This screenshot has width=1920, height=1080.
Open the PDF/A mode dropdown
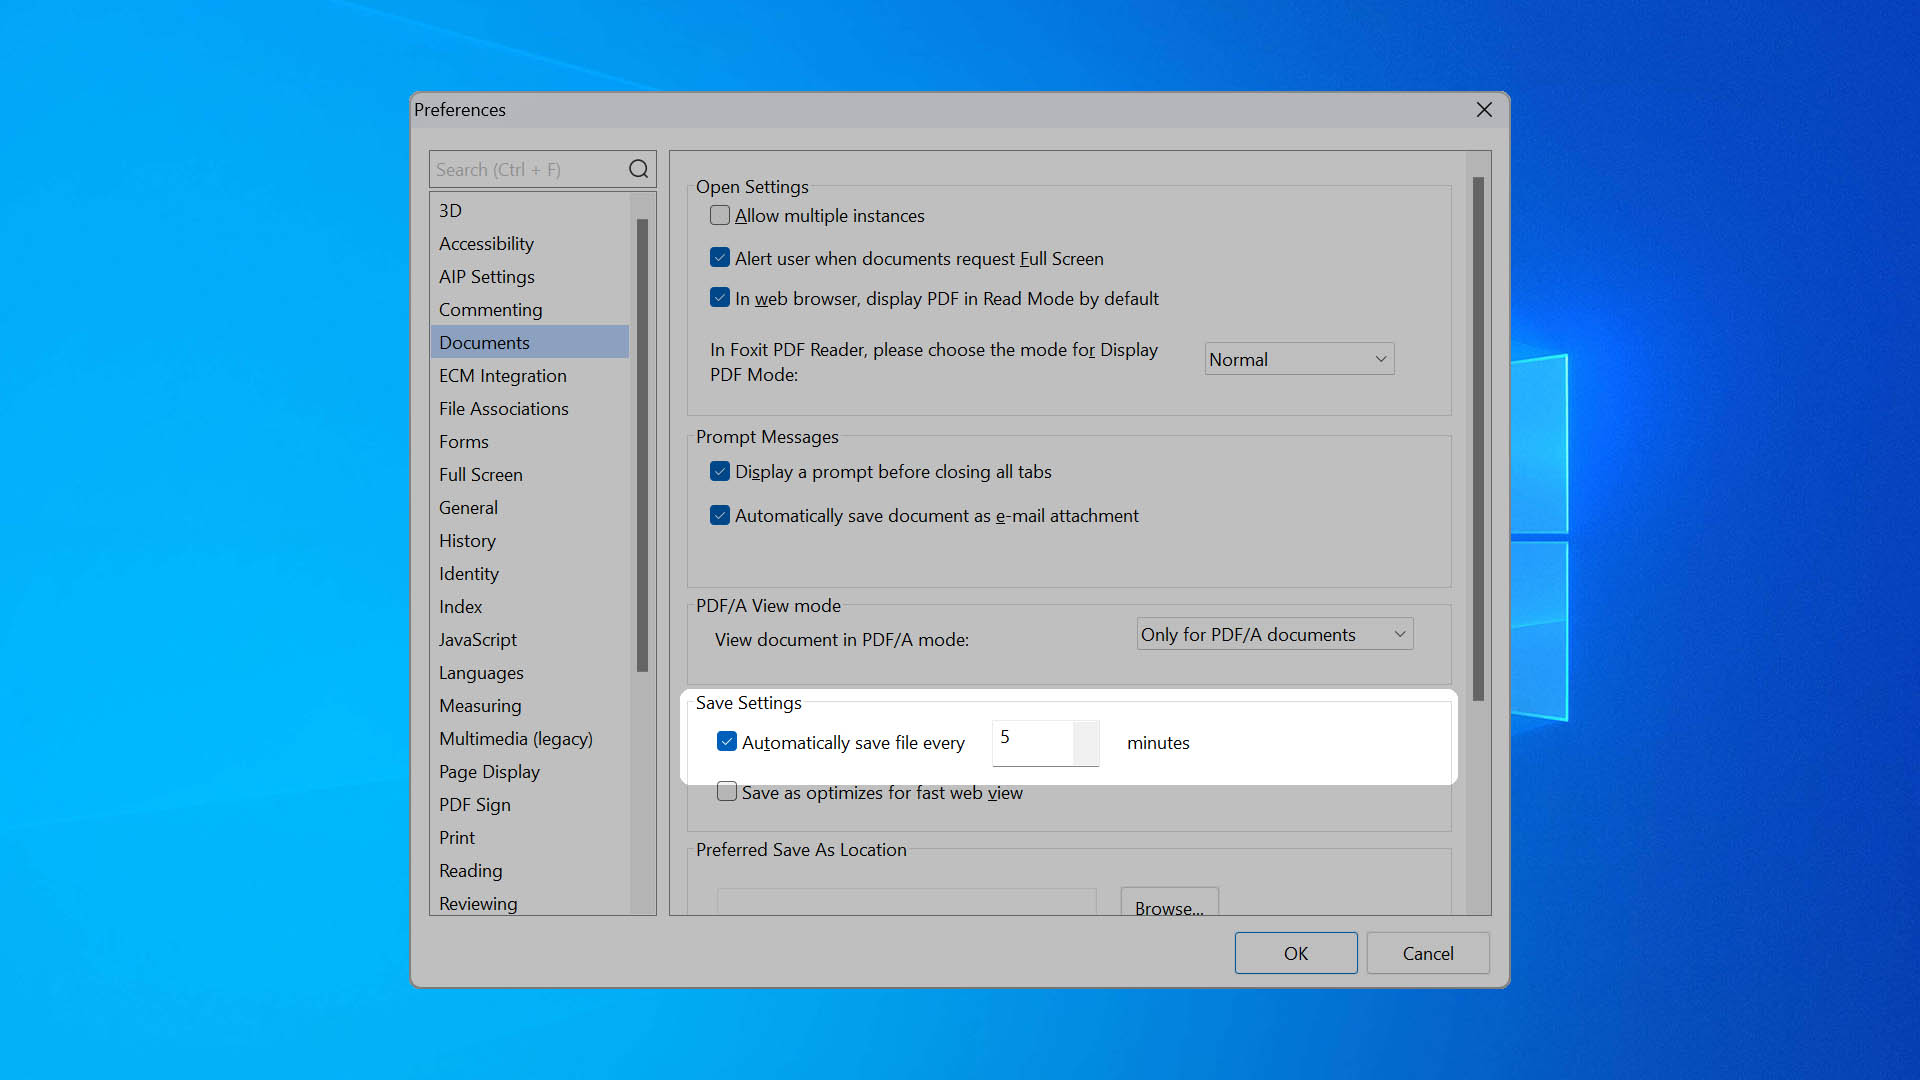pyautogui.click(x=1275, y=634)
